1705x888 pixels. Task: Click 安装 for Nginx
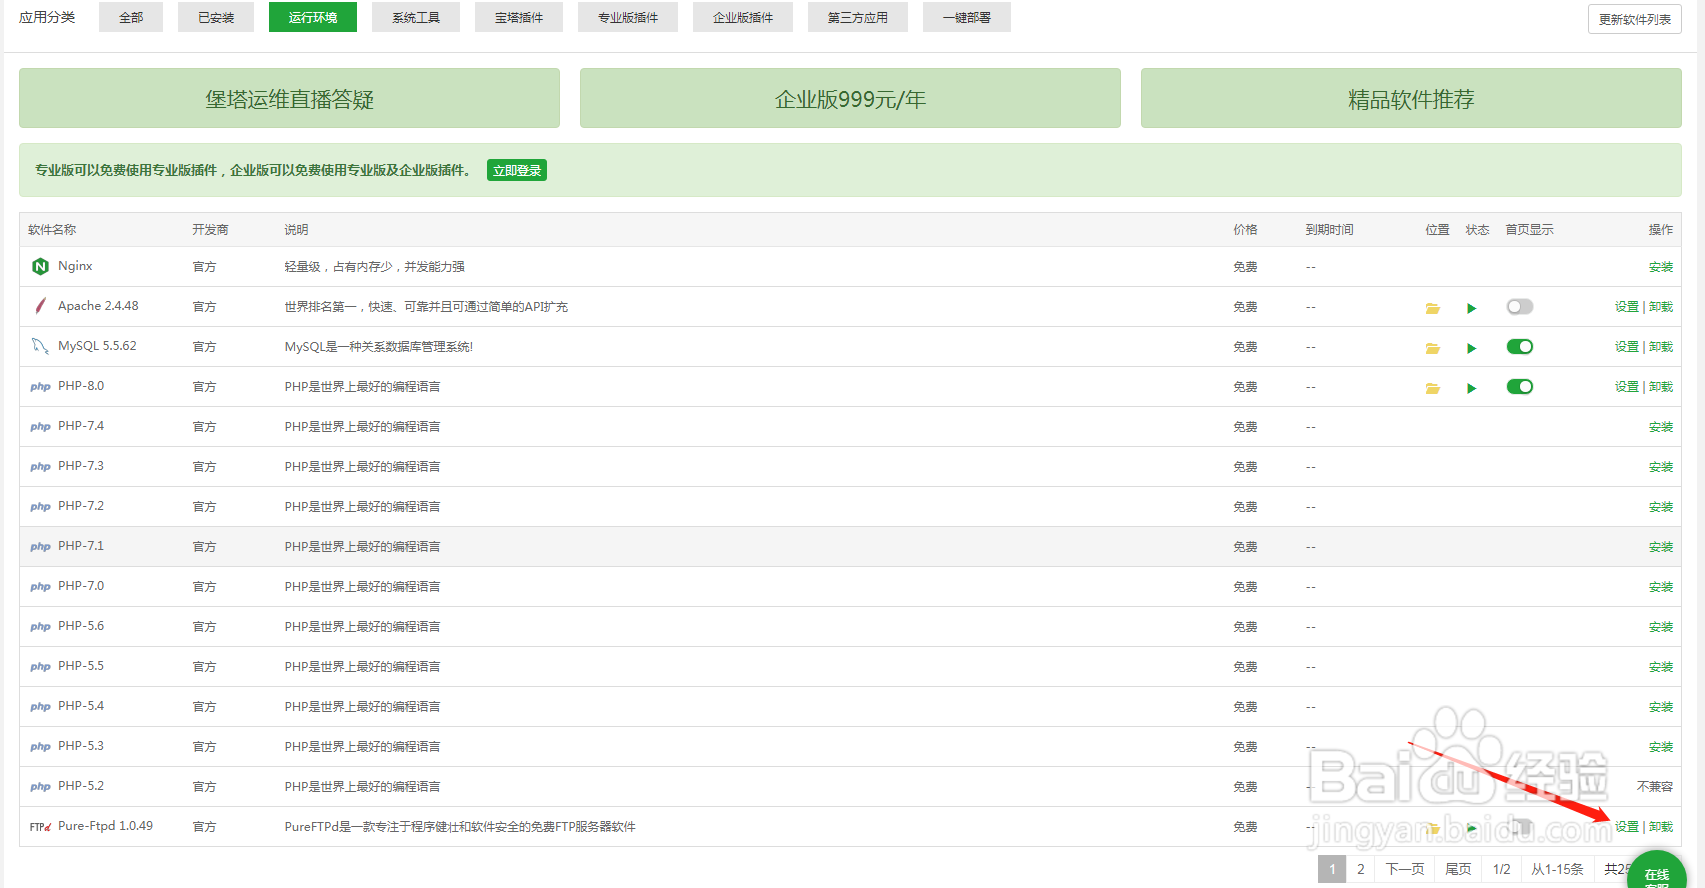1661,267
